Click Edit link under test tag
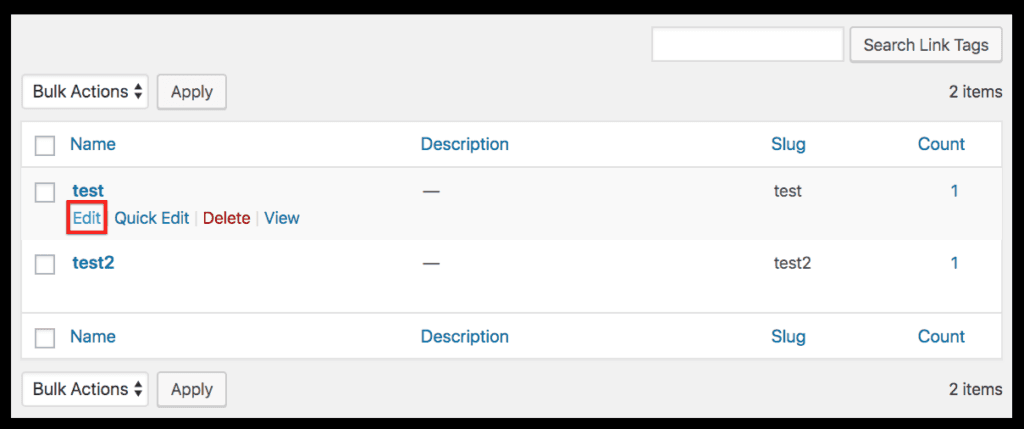 87,218
